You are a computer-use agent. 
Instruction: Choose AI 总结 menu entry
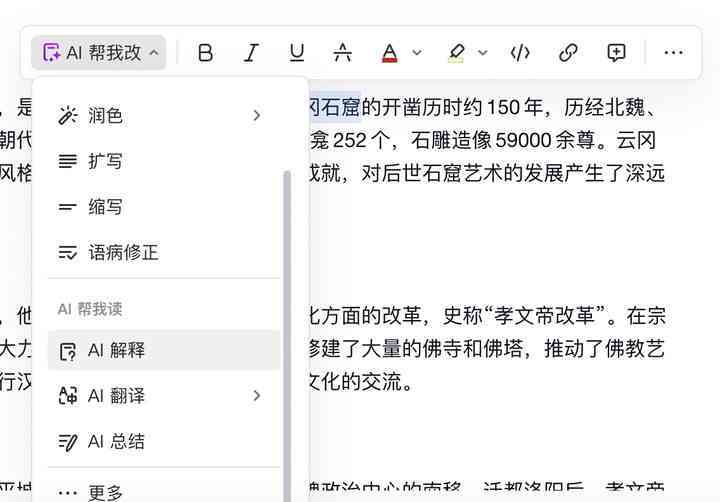click(x=164, y=442)
